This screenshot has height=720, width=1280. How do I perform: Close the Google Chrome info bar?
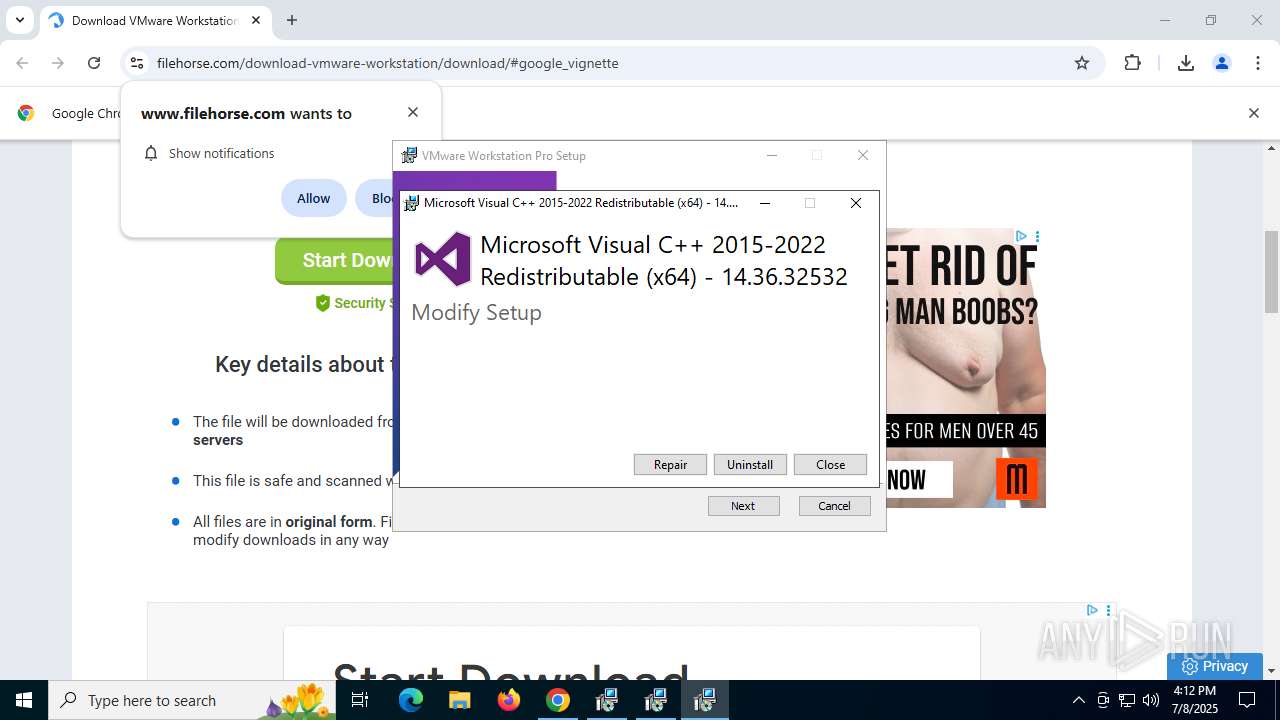coord(1253,113)
